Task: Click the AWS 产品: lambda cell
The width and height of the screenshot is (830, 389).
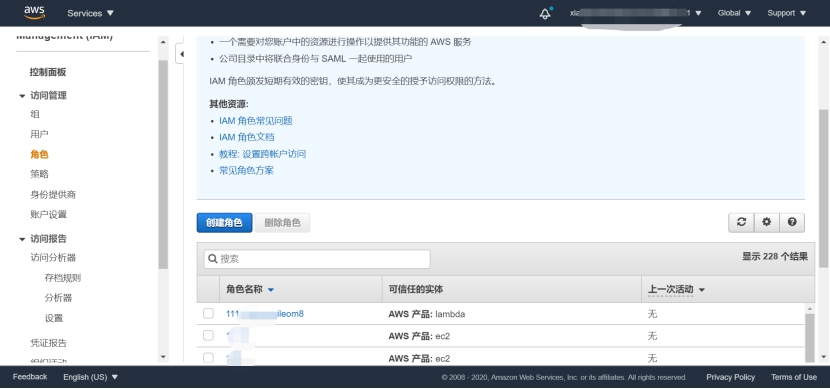Action: coord(427,314)
